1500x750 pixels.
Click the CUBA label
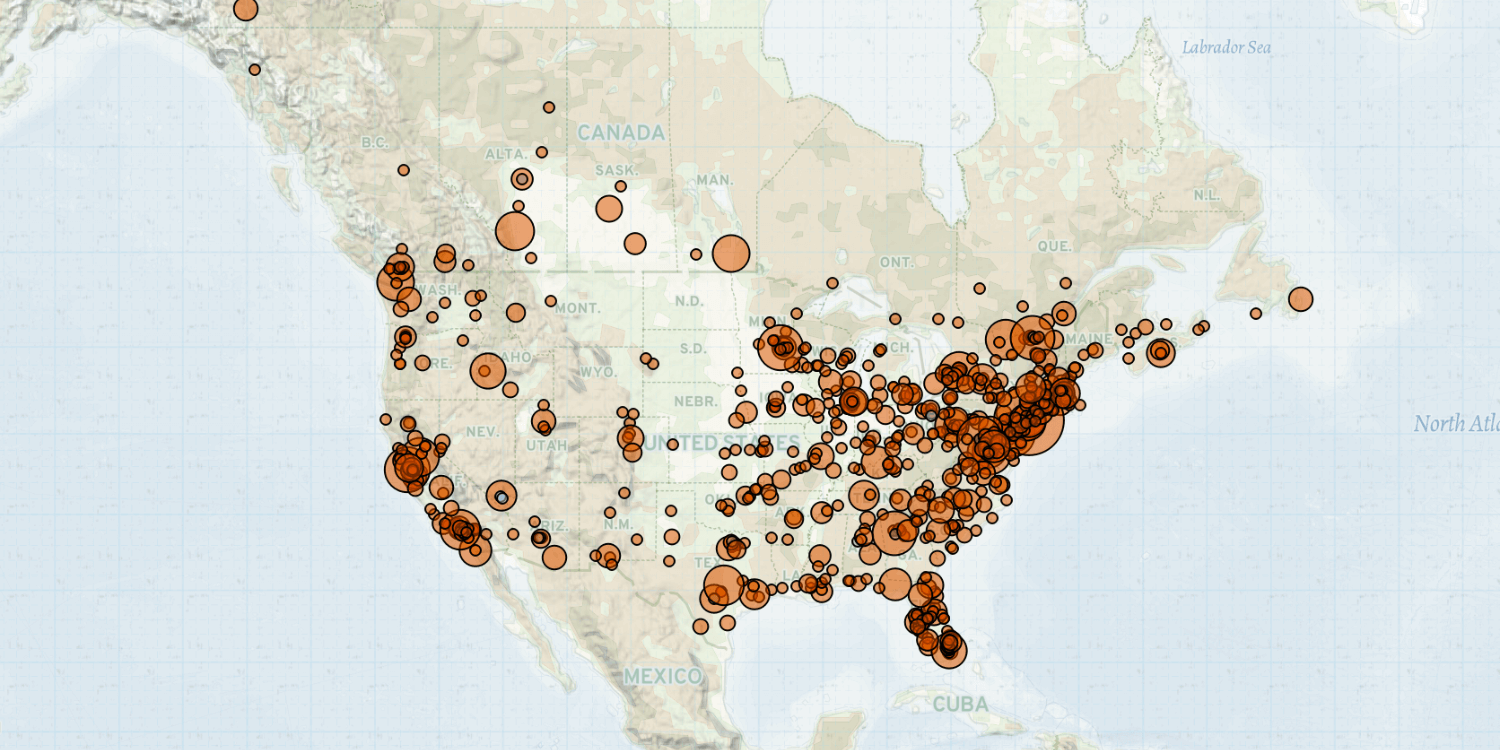click(960, 704)
